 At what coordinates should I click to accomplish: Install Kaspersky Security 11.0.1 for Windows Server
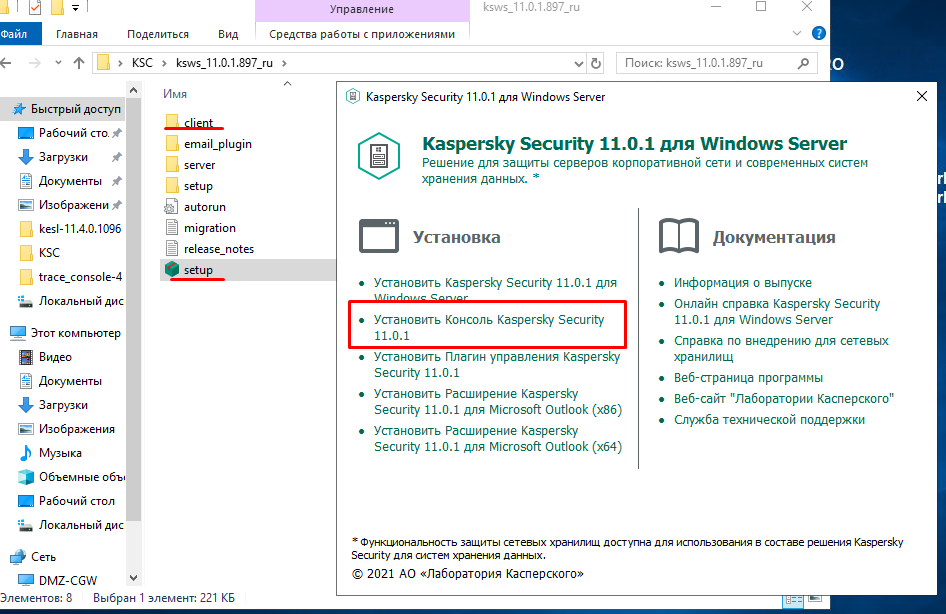pyautogui.click(x=495, y=290)
